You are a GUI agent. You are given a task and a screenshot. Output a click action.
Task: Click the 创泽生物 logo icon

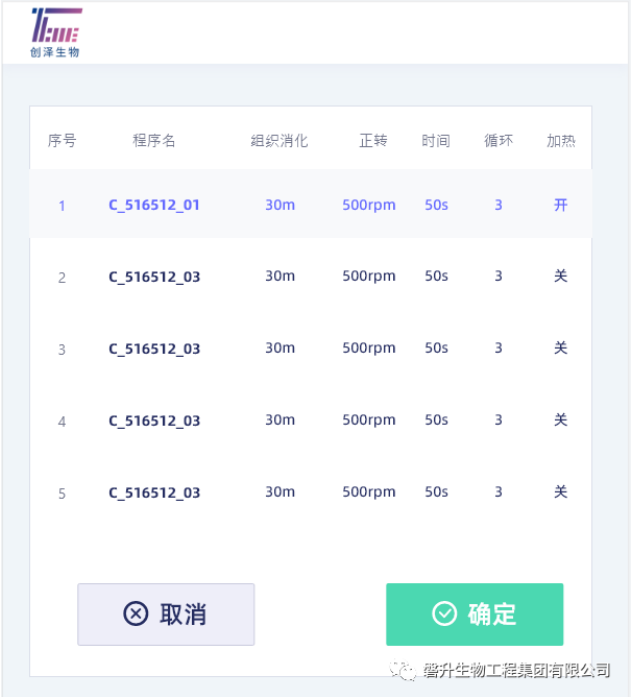(56, 32)
